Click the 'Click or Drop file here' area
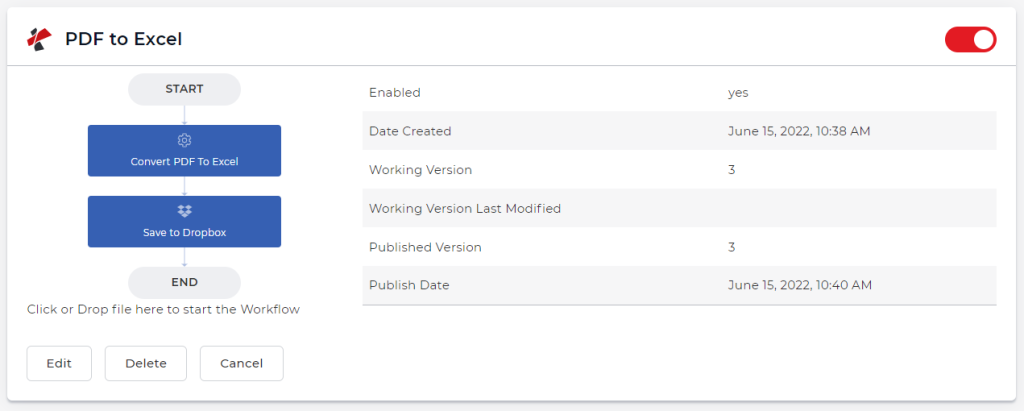 coord(163,309)
